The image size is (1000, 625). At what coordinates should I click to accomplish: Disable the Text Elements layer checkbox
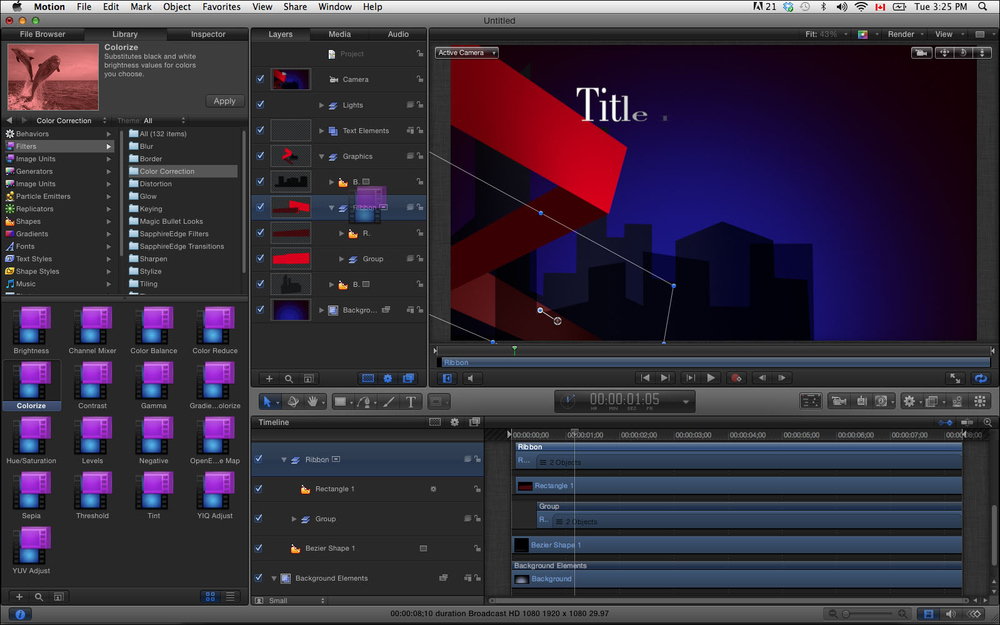(x=260, y=130)
